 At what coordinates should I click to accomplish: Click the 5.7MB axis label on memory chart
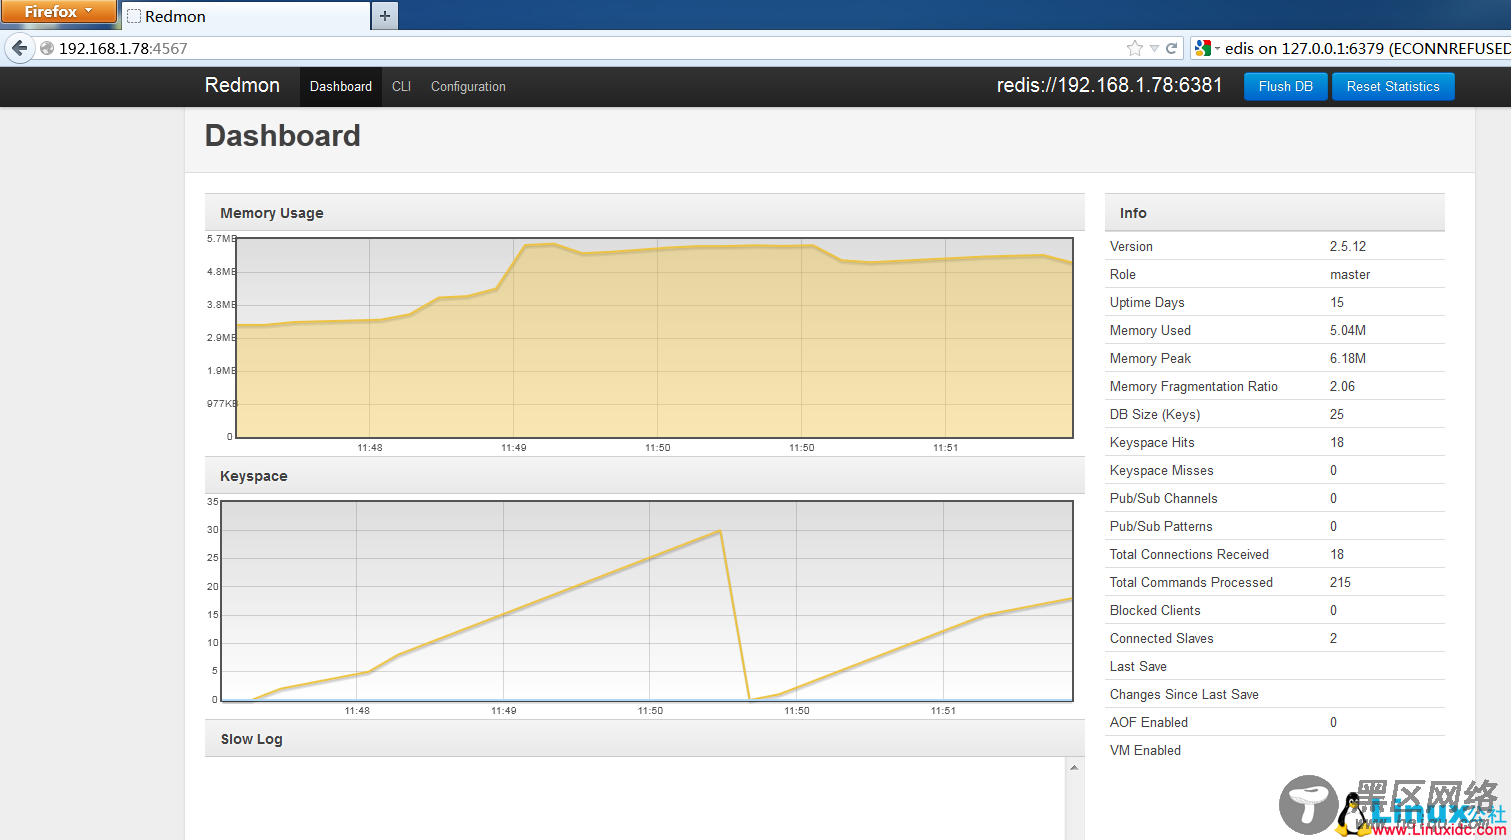[221, 239]
